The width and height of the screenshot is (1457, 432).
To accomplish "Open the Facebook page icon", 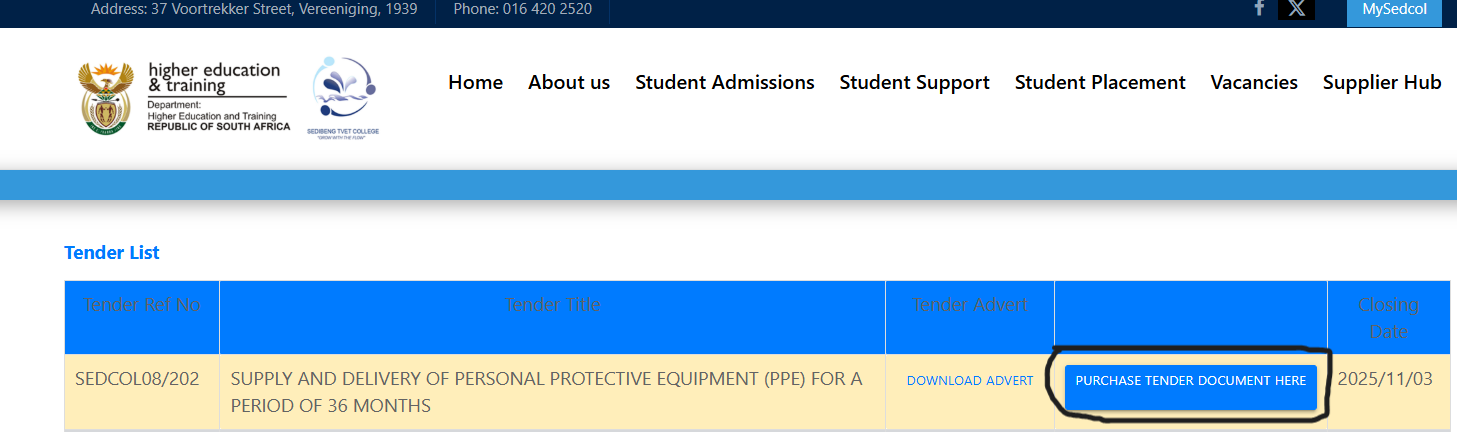I will 1260,8.
